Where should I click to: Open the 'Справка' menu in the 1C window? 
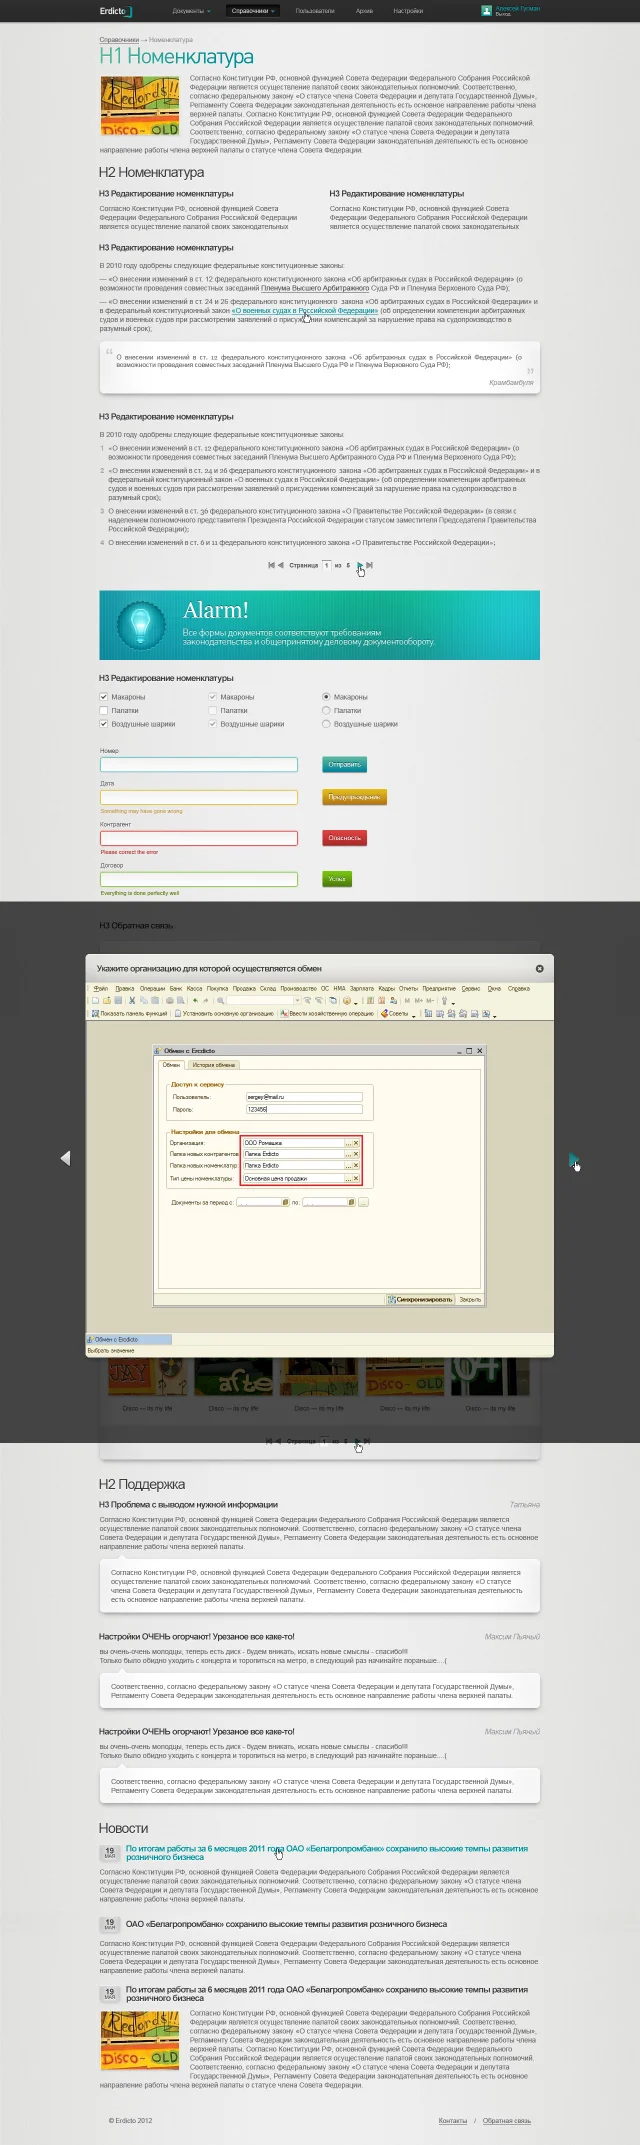coord(519,988)
